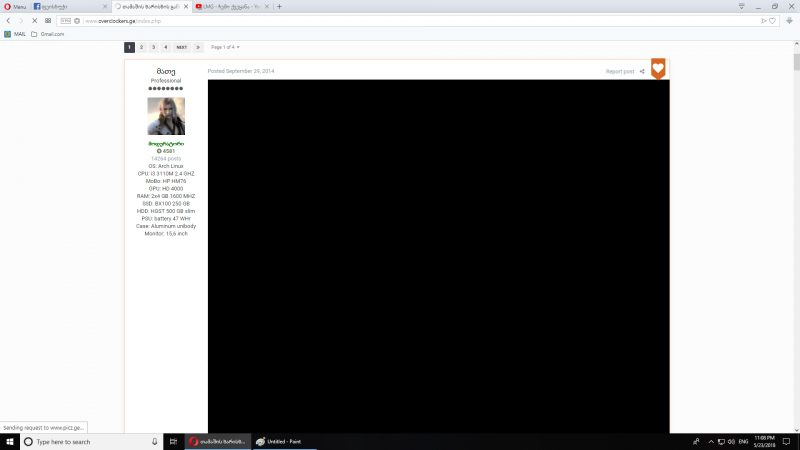Open the Gmail.com bookmark folder
The image size is (800, 450).
click(x=47, y=34)
